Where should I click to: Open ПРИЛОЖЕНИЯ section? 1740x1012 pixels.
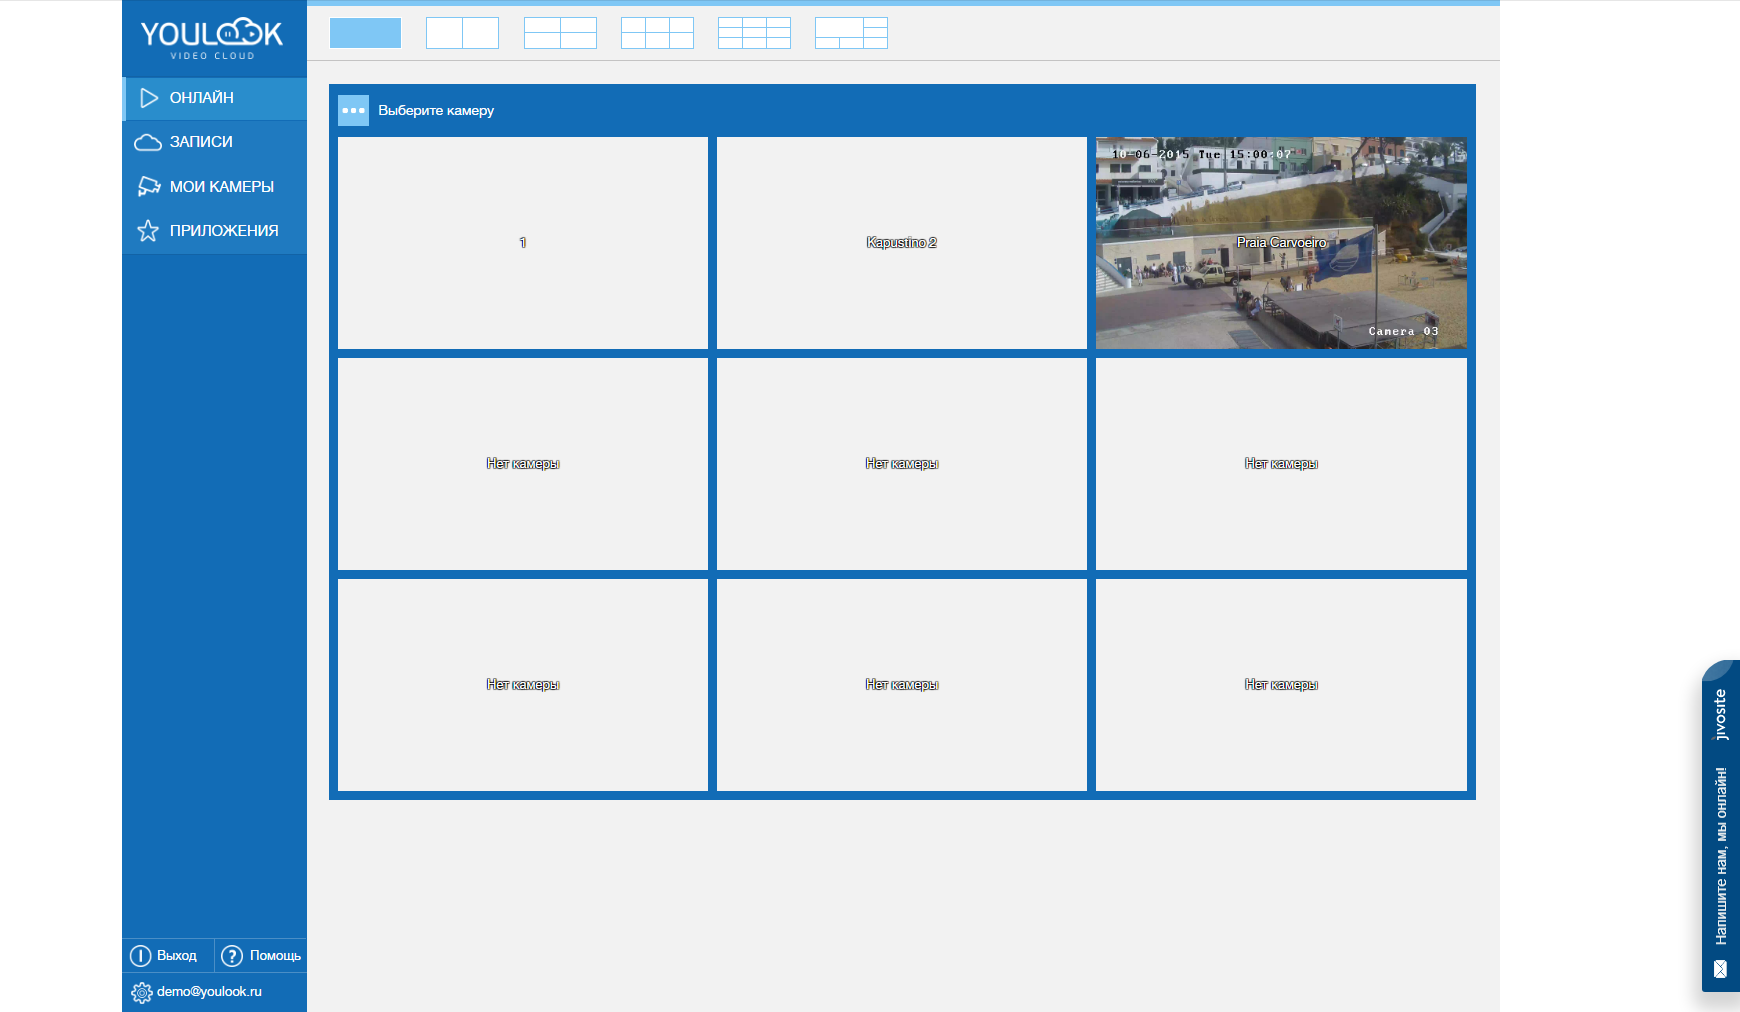(x=214, y=231)
